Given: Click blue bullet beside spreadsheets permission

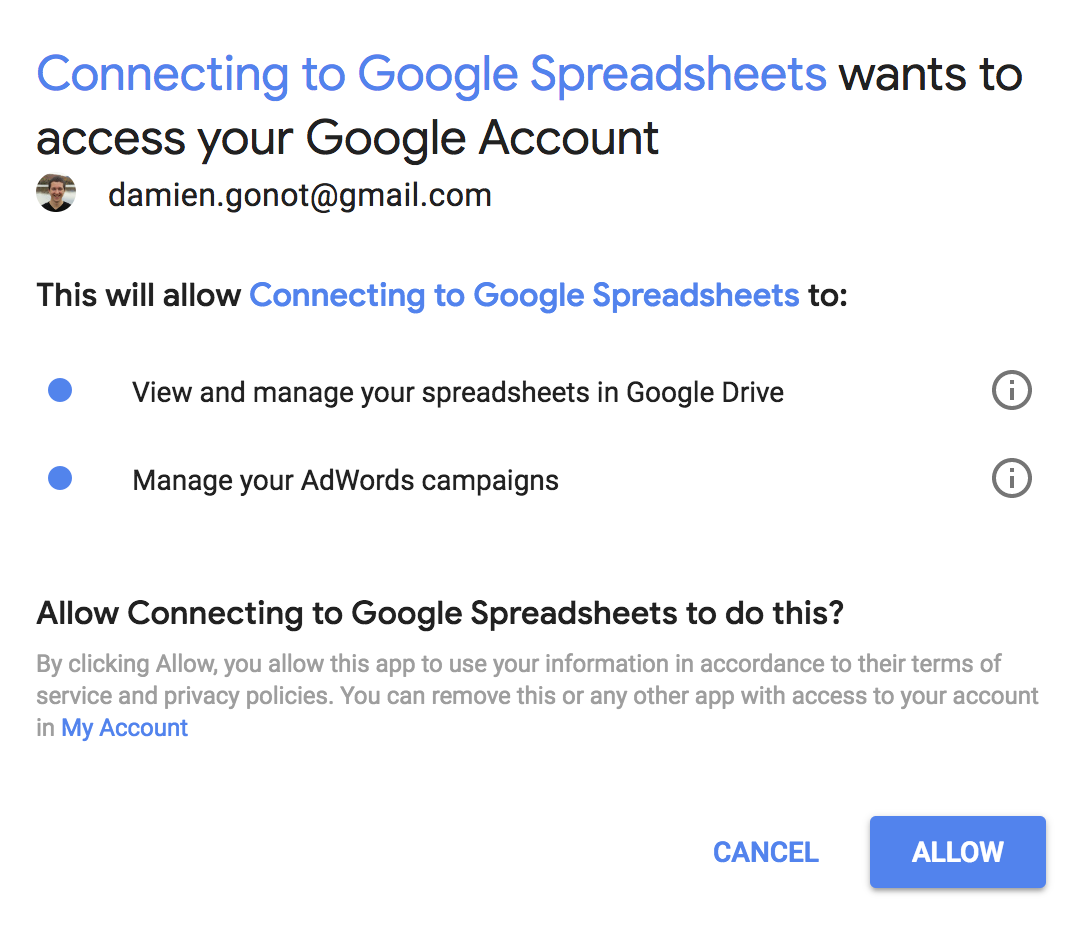Looking at the screenshot, I should click(60, 391).
